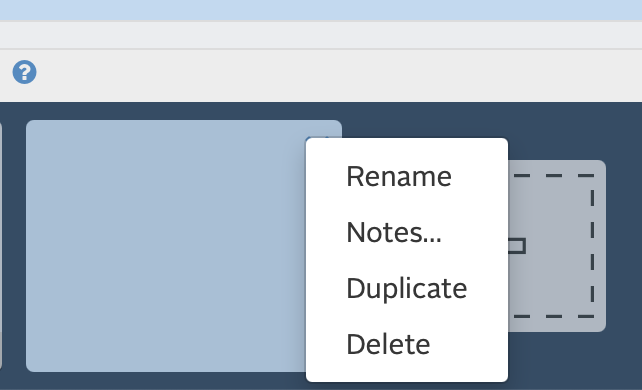This screenshot has width=642, height=390.
Task: Click the options button peeking behind the popup menu
Action: point(318,138)
